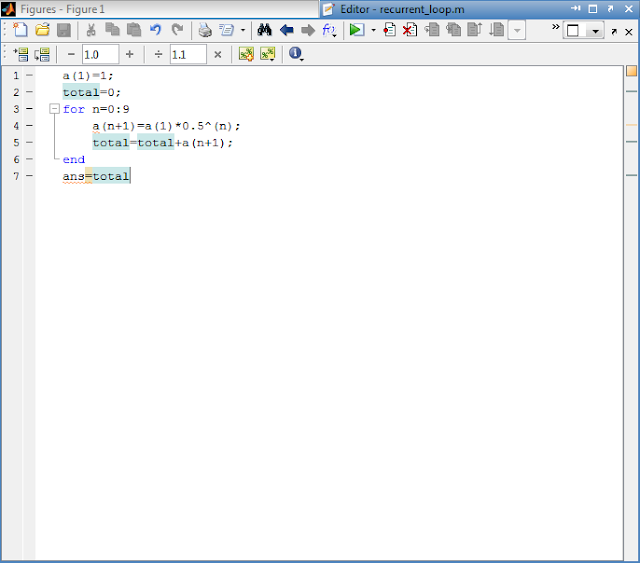Redo the last undone edit
Screen dimensions: 640x563
177,30
